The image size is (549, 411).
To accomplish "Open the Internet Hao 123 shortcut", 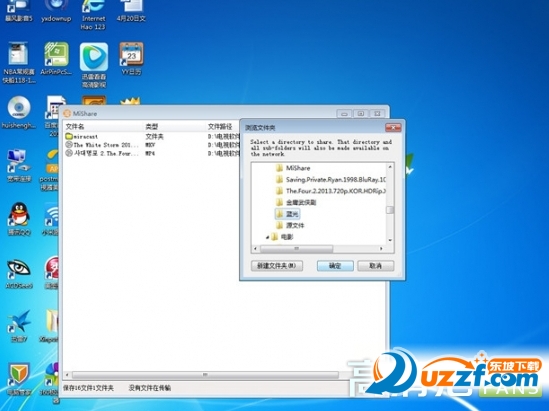I will coord(93,15).
